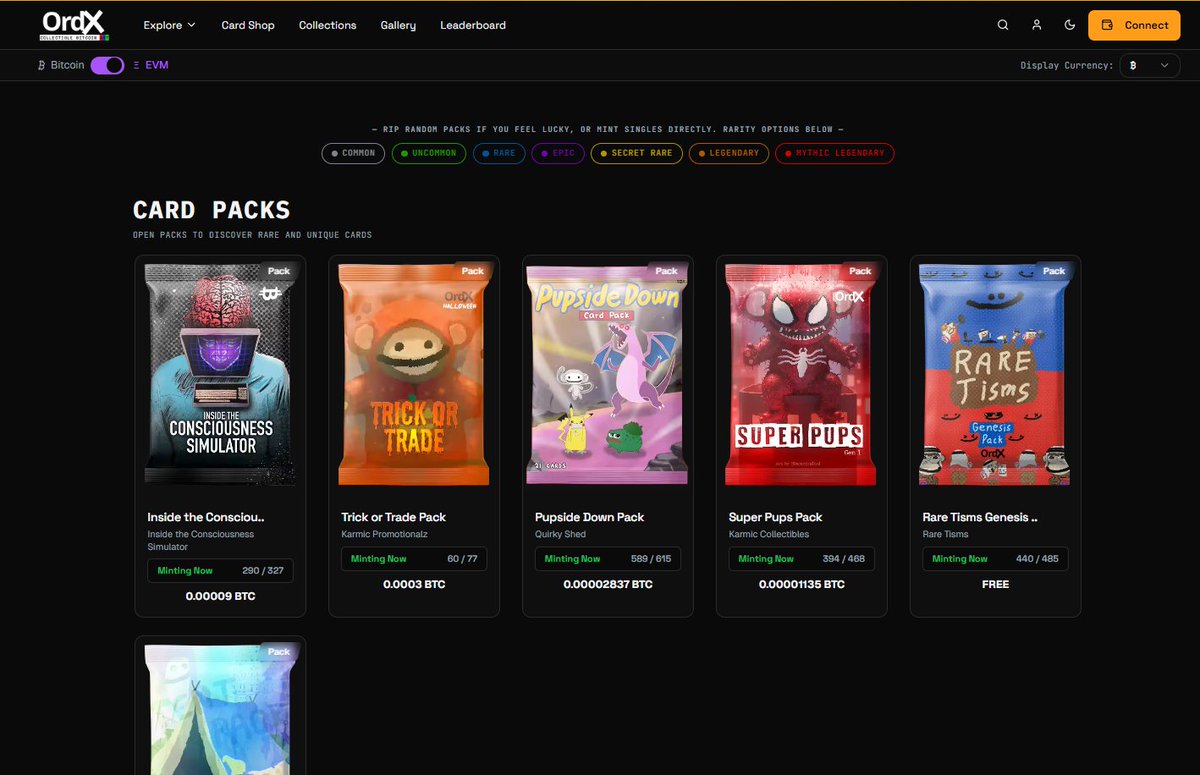Expand the Explore menu
1200x775 pixels.
(169, 25)
